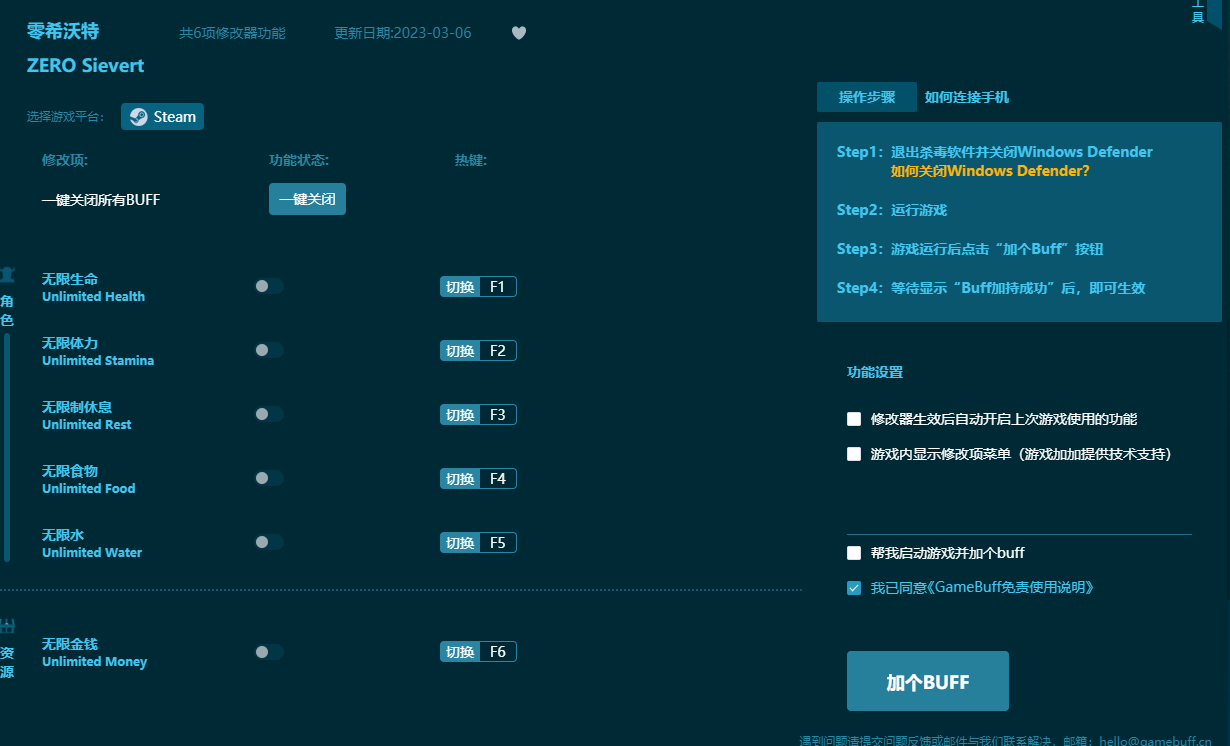This screenshot has height=746, width=1230.
Task: Click the F2 hotkey switch button
Action: point(478,351)
